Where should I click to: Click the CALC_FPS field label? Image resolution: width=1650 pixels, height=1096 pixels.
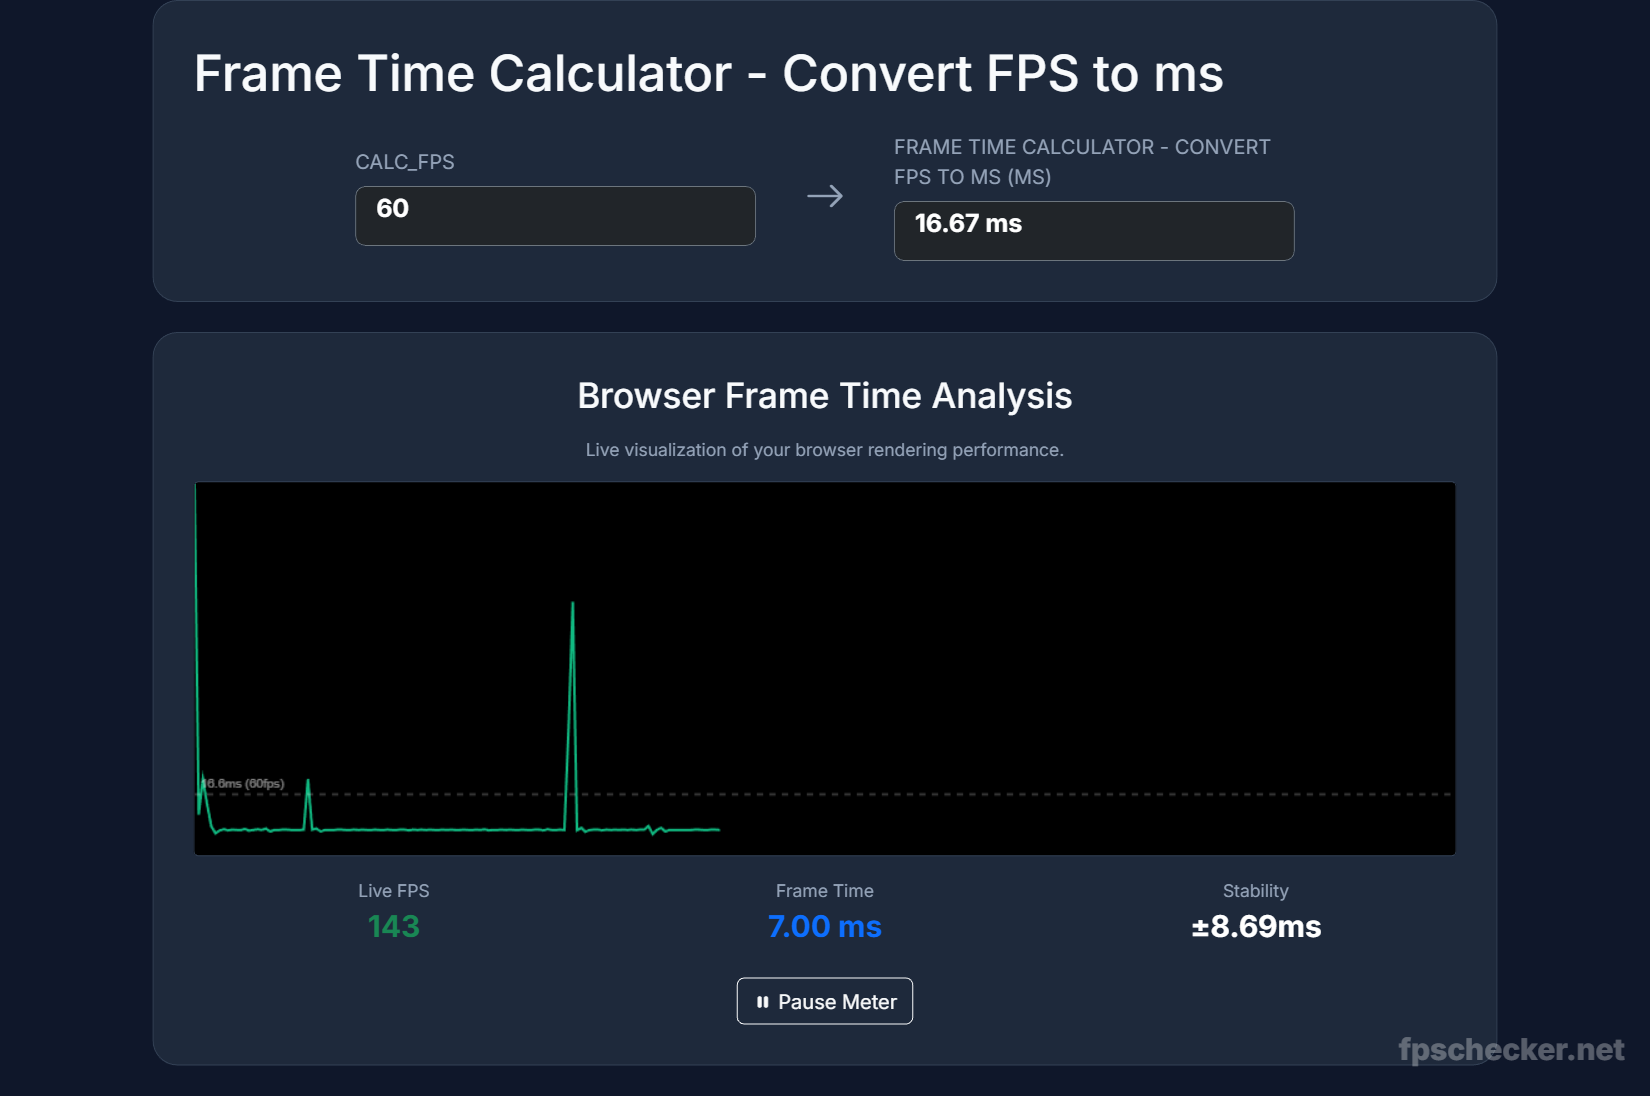(x=405, y=161)
